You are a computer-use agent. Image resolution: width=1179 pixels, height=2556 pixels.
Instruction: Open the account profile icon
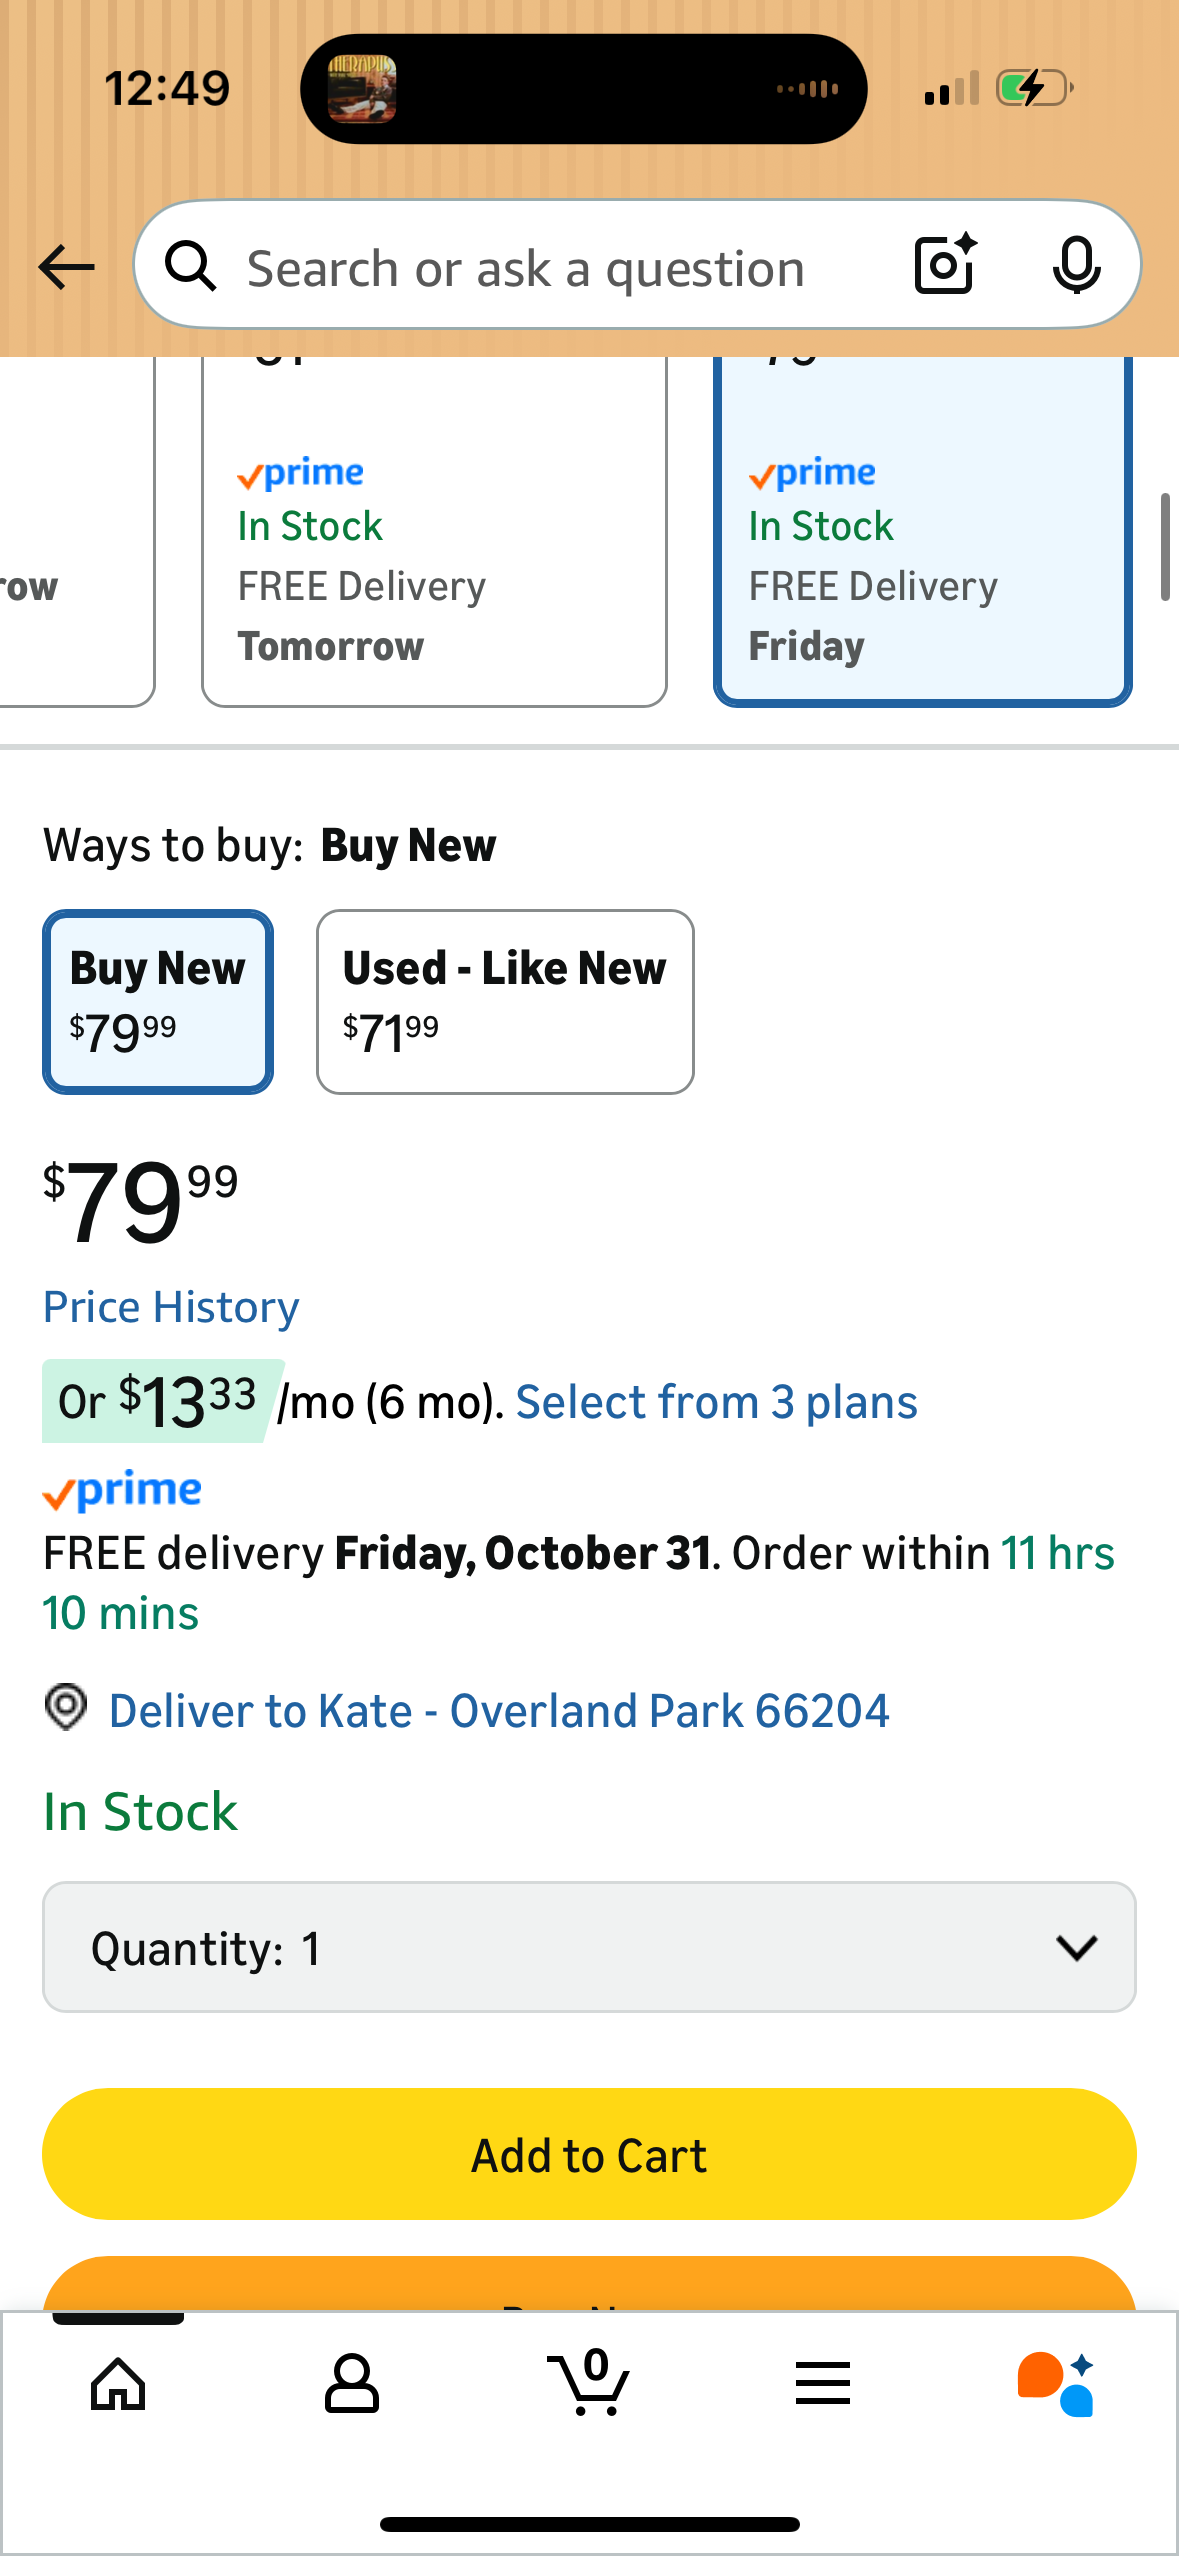pyautogui.click(x=352, y=2384)
